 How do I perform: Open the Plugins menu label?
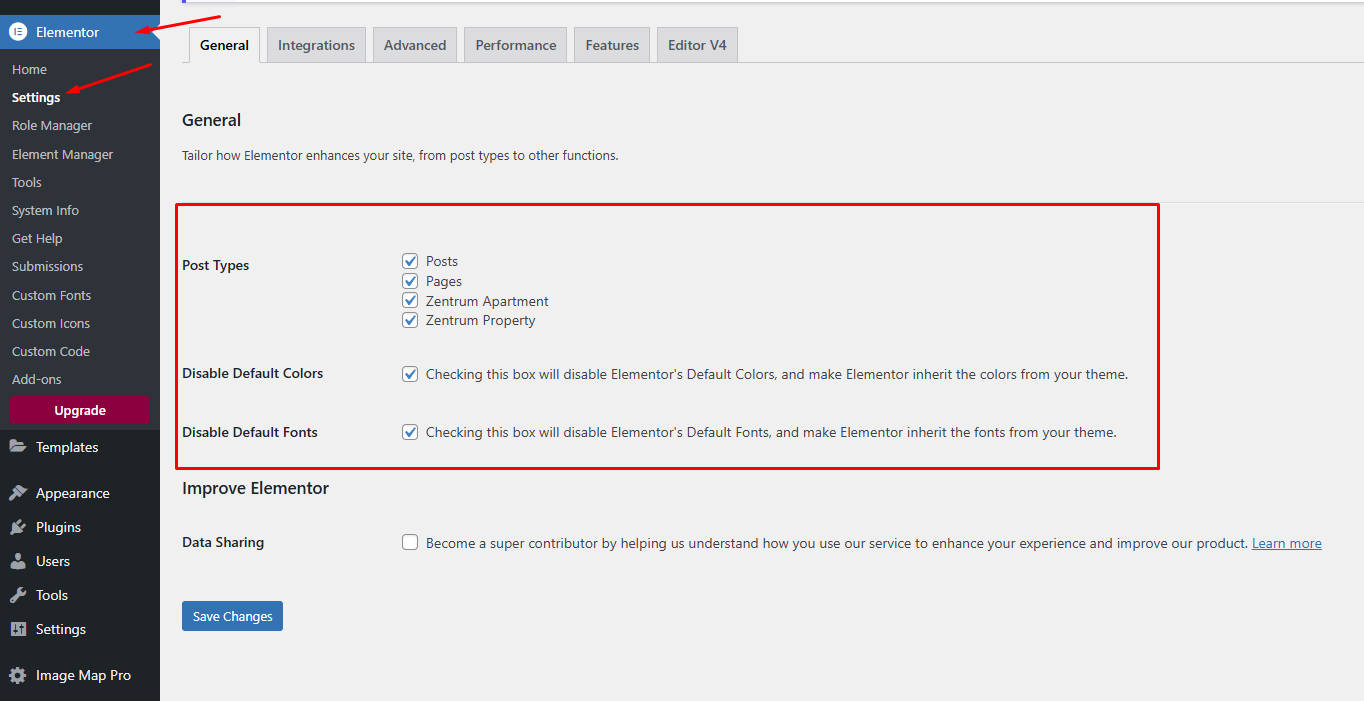[x=58, y=527]
